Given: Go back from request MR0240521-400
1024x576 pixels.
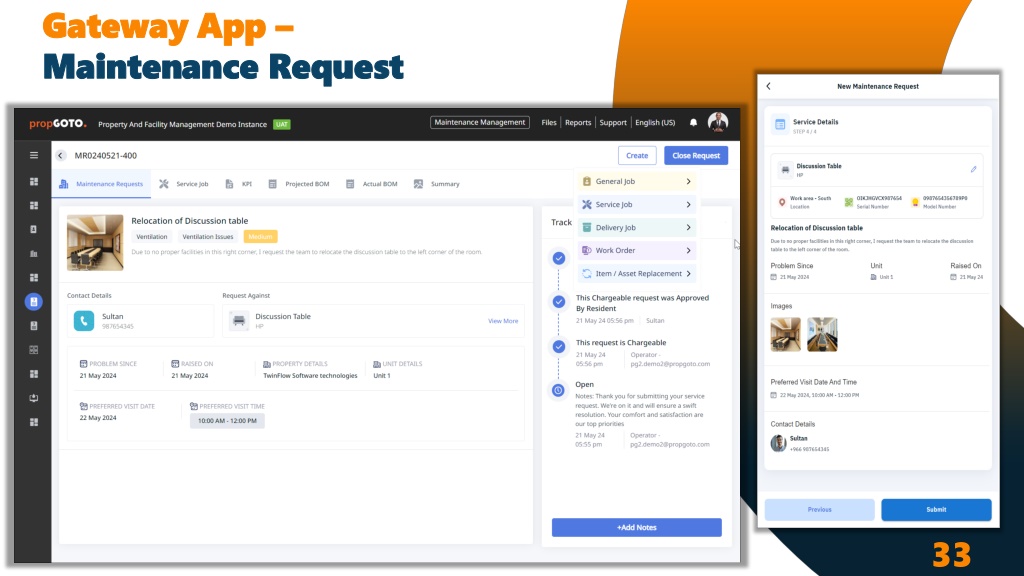Looking at the screenshot, I should coord(61,155).
